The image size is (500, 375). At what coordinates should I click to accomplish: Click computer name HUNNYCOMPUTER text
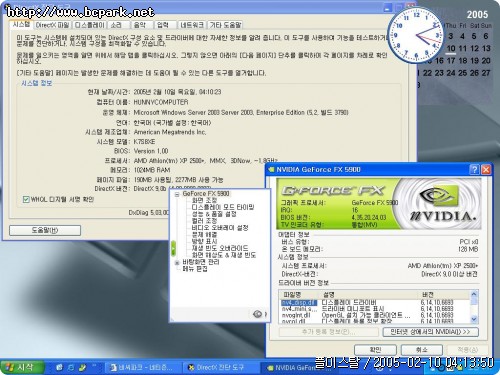point(161,102)
